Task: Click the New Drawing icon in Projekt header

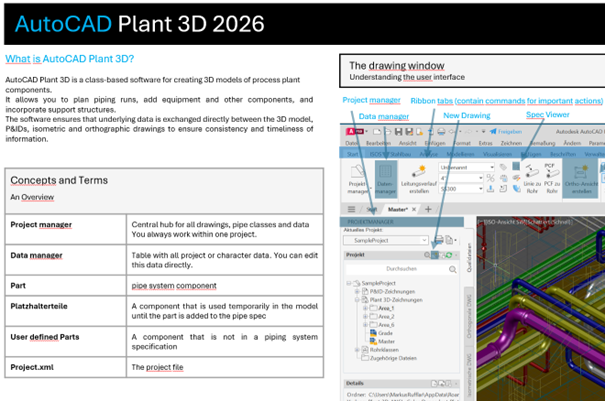Action: pos(434,255)
